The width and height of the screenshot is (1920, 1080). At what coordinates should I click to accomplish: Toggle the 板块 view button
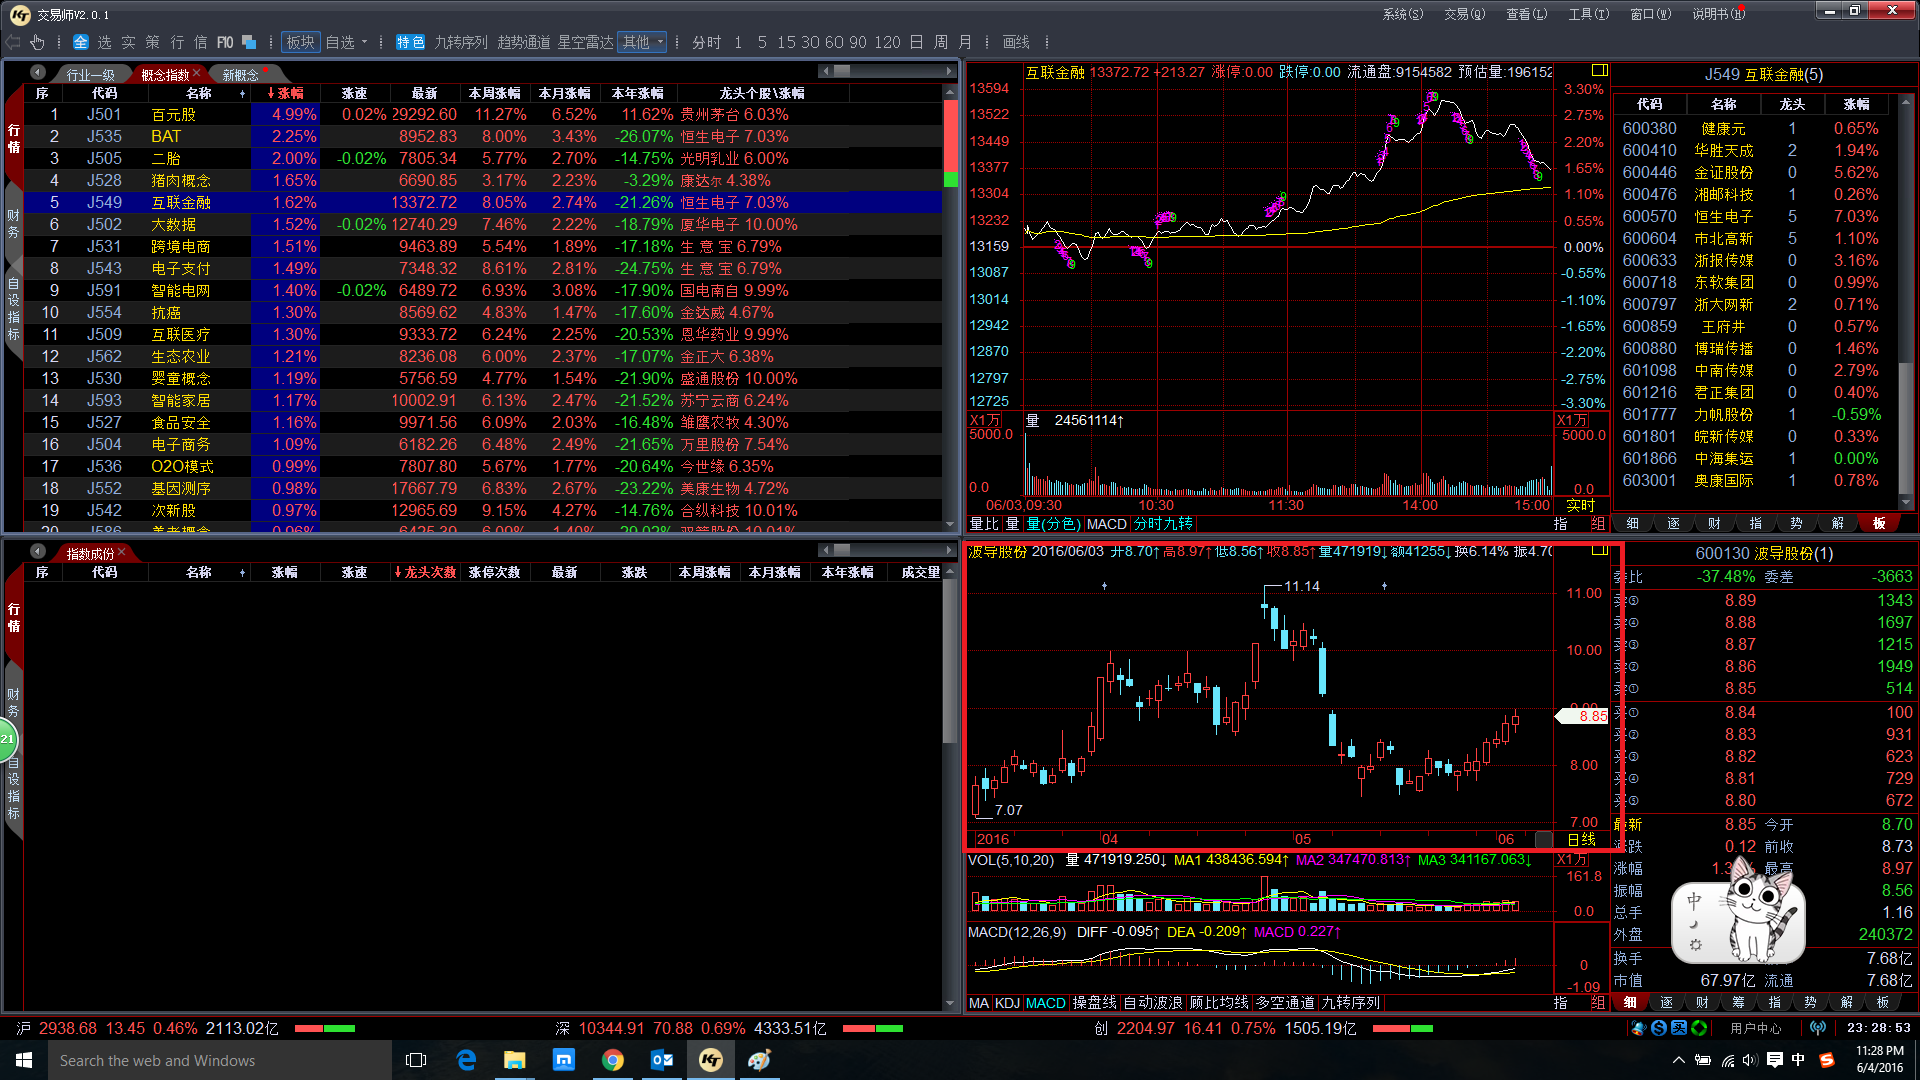[x=300, y=42]
